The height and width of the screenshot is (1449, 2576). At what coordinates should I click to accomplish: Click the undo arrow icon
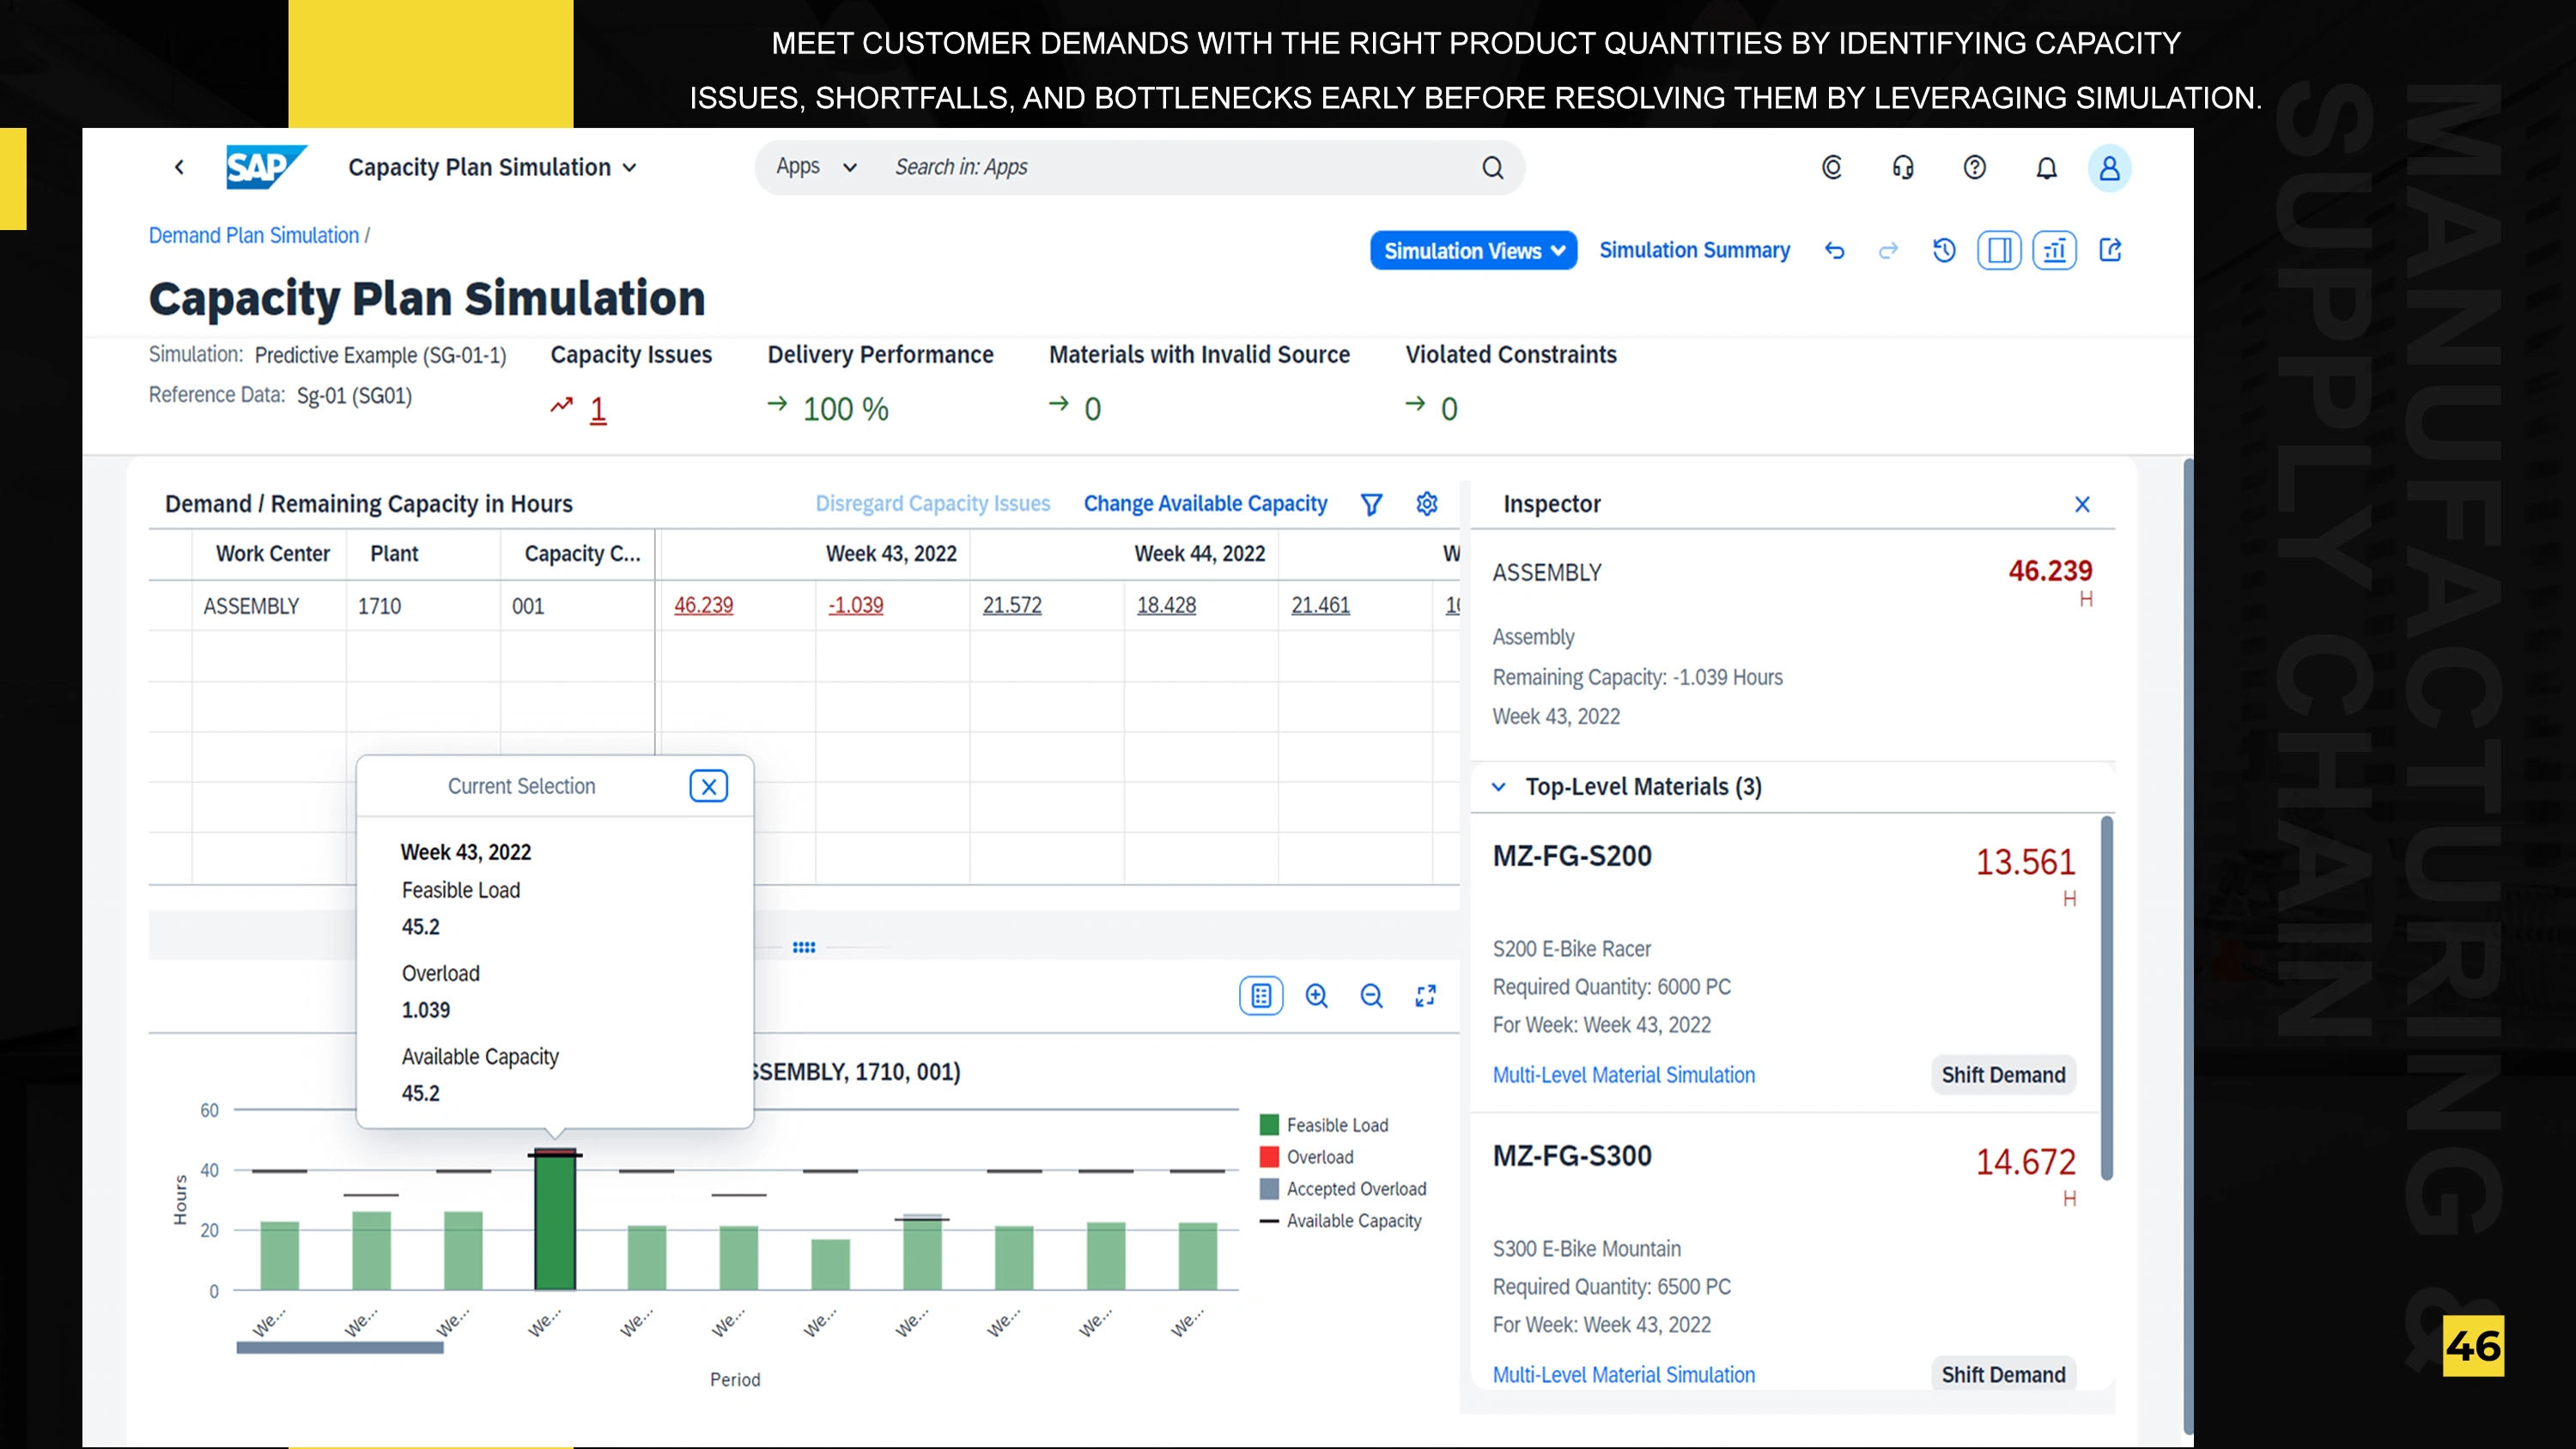[x=1834, y=250]
